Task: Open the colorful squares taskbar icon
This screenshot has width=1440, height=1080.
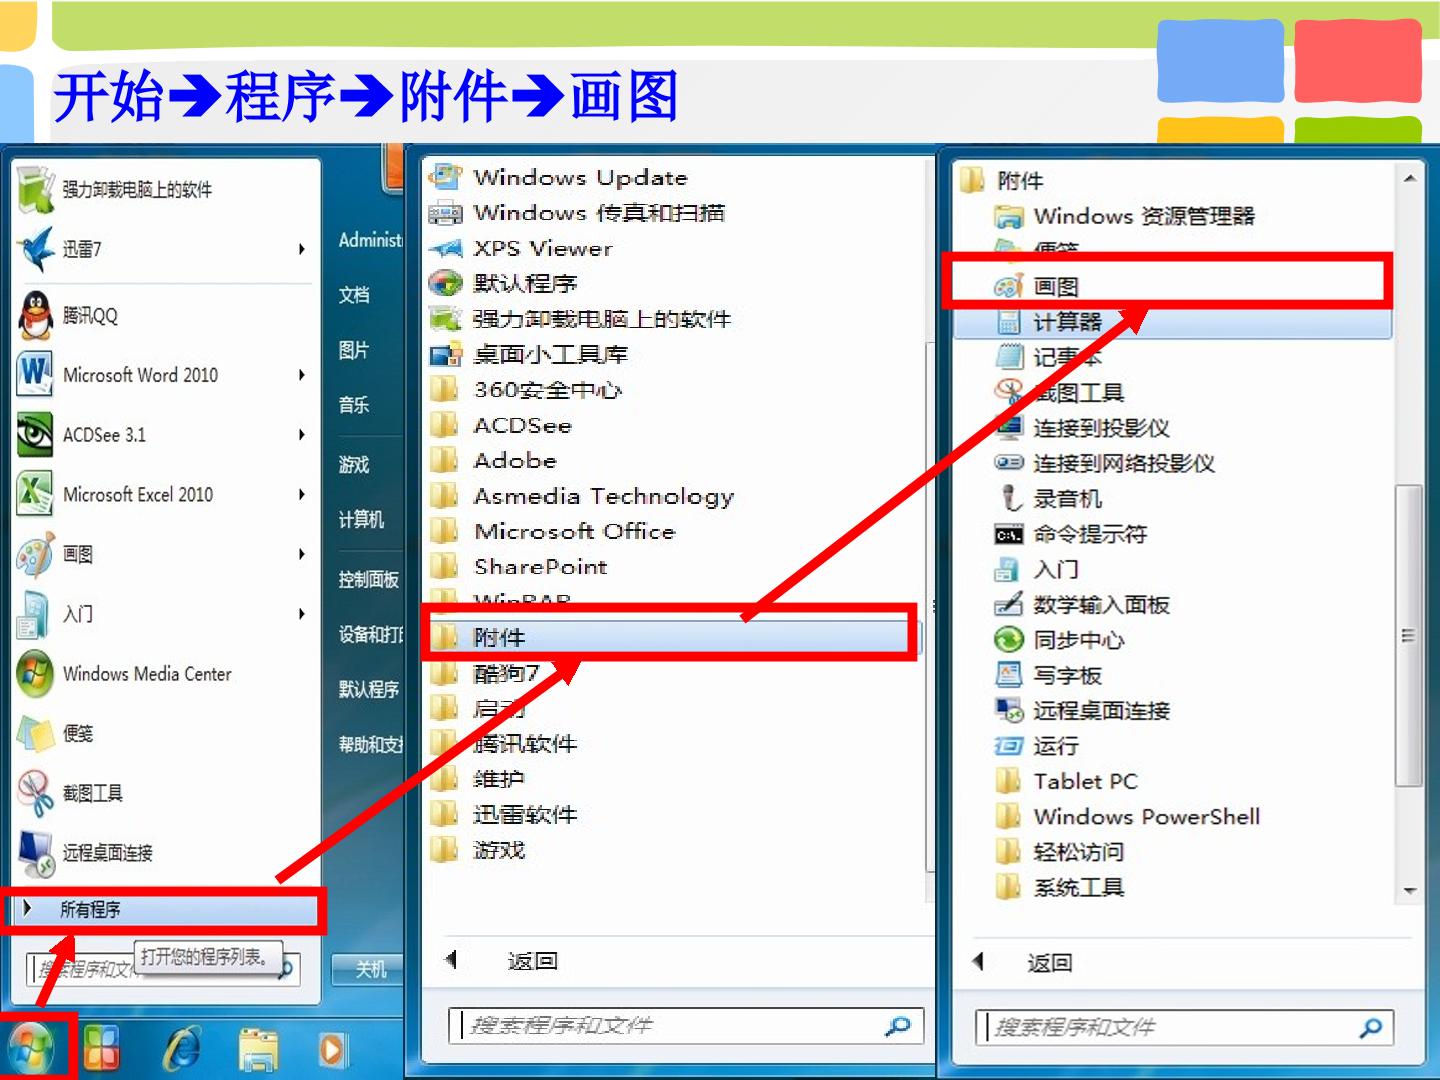Action: pos(103,1048)
